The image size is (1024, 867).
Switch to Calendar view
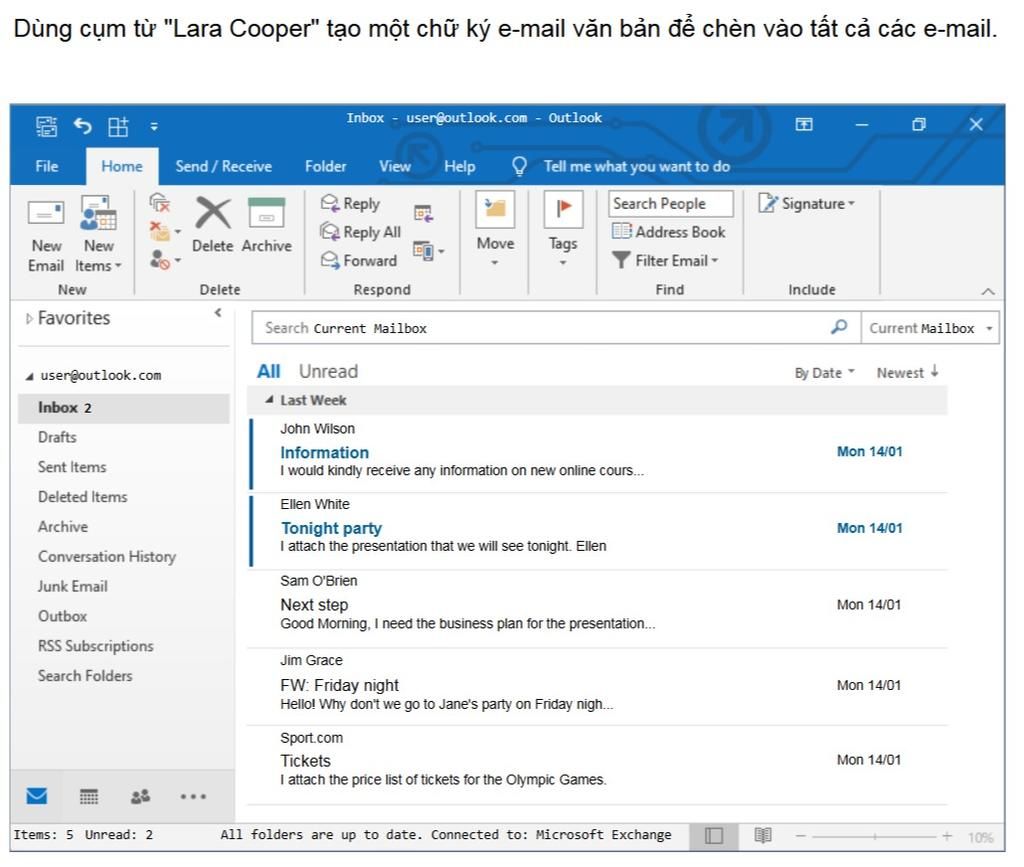[x=88, y=795]
